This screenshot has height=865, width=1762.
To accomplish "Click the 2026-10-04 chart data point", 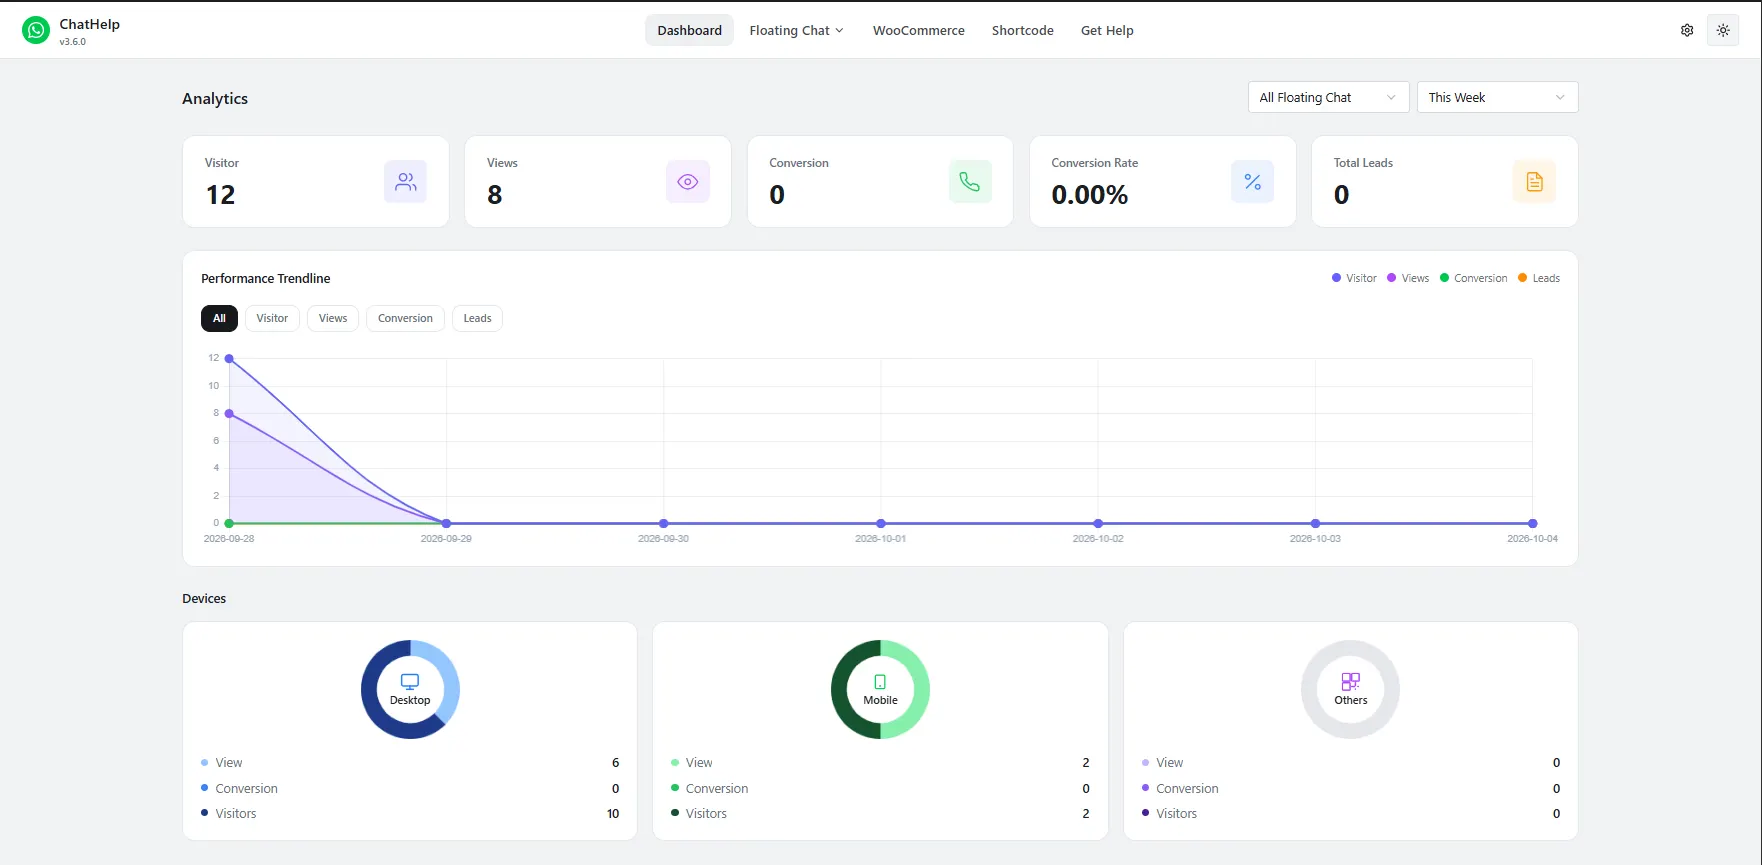I will click(x=1532, y=523).
